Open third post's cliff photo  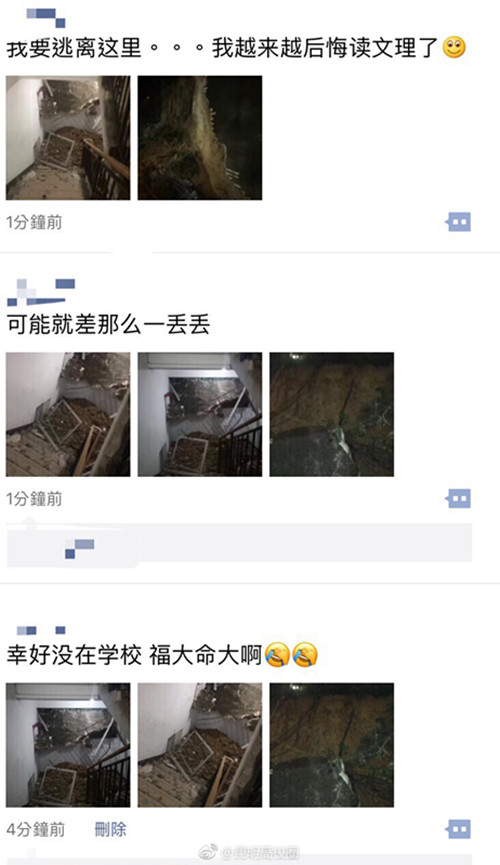(x=332, y=745)
